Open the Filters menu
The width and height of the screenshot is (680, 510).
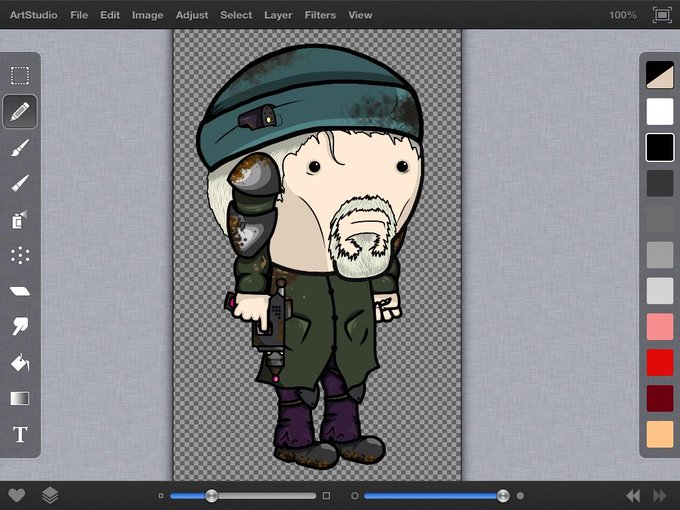point(320,15)
